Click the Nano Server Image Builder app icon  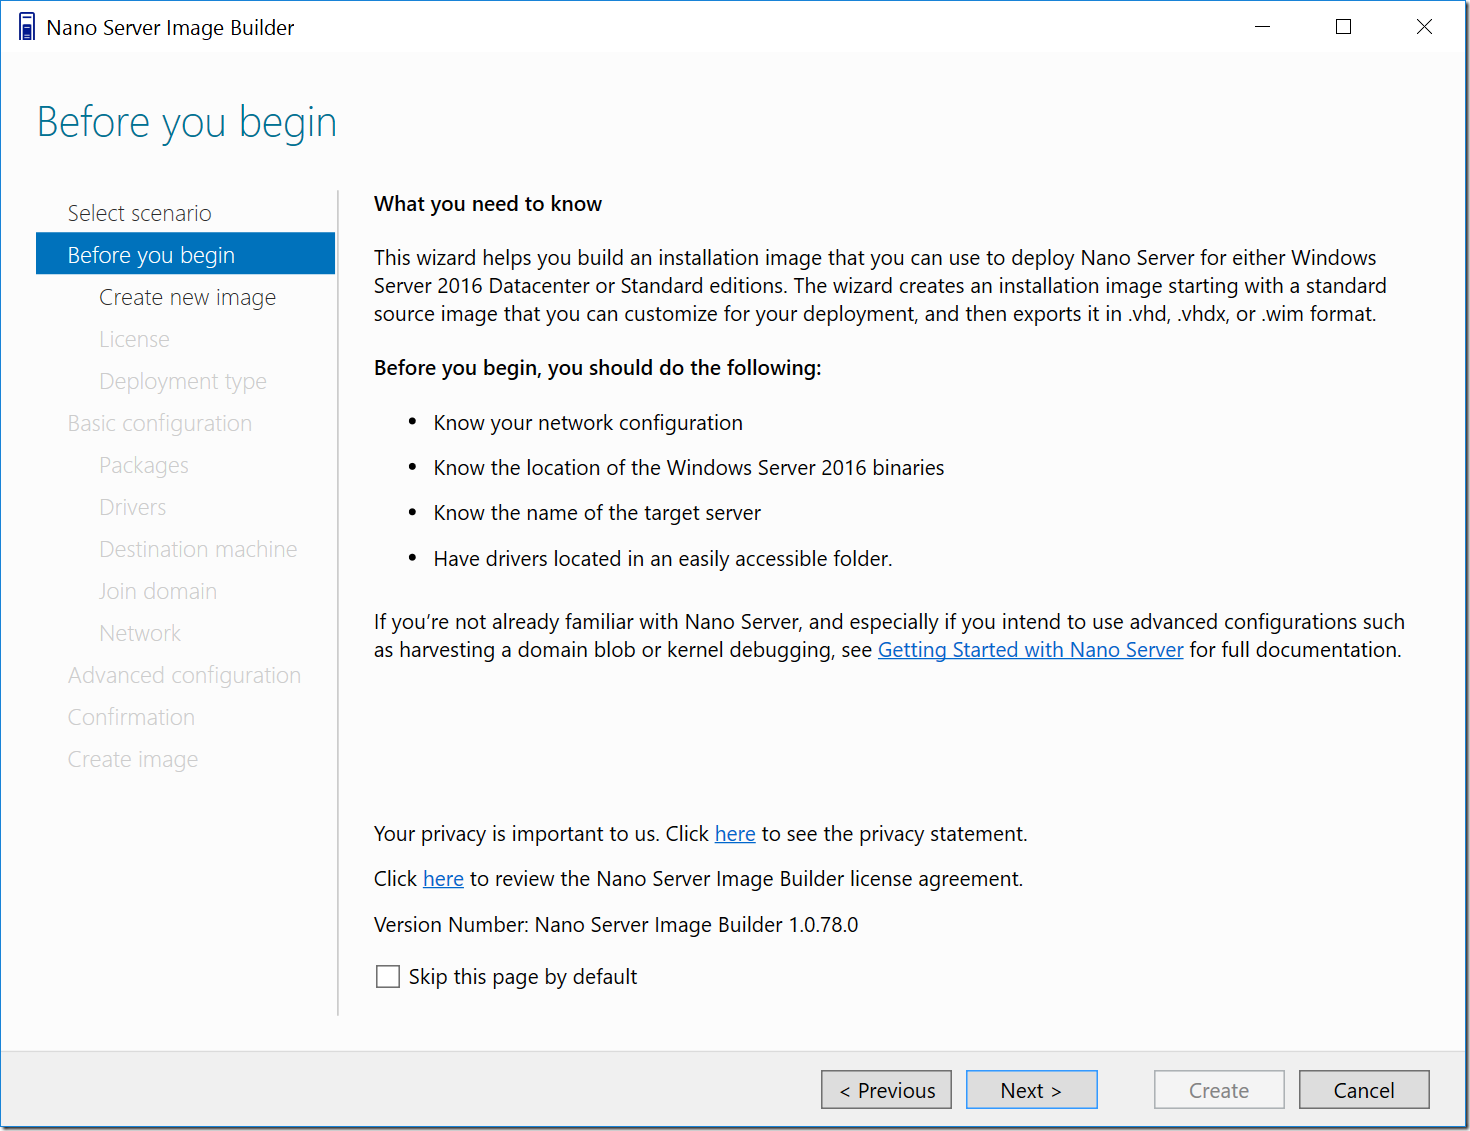[x=27, y=27]
